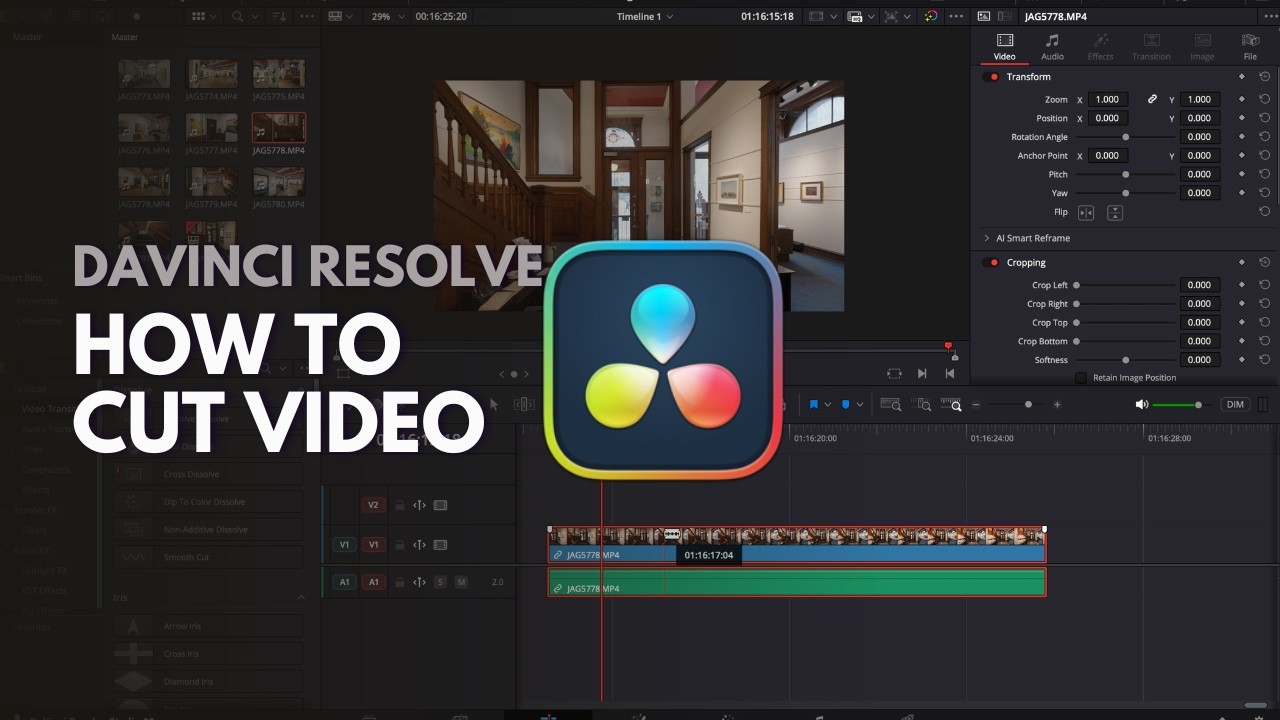1280x720 pixels.
Task: Toggle the viewer Loop icon
Action: [x=894, y=373]
